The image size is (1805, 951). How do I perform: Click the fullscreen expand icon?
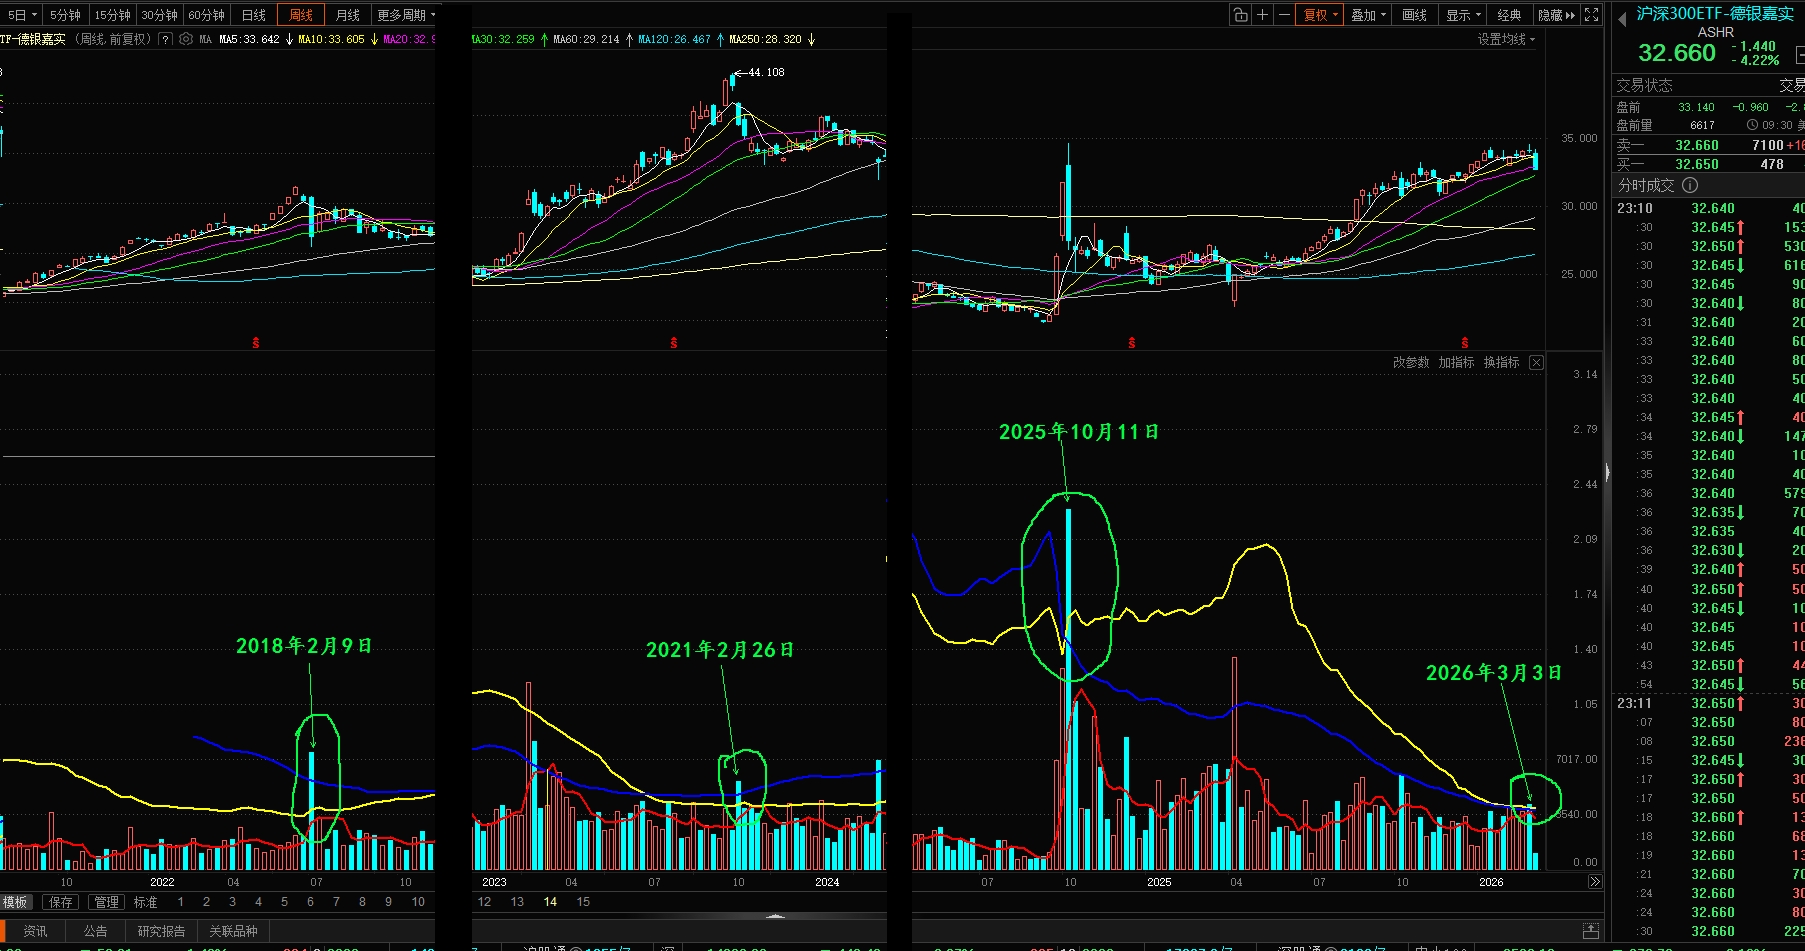(x=1591, y=15)
